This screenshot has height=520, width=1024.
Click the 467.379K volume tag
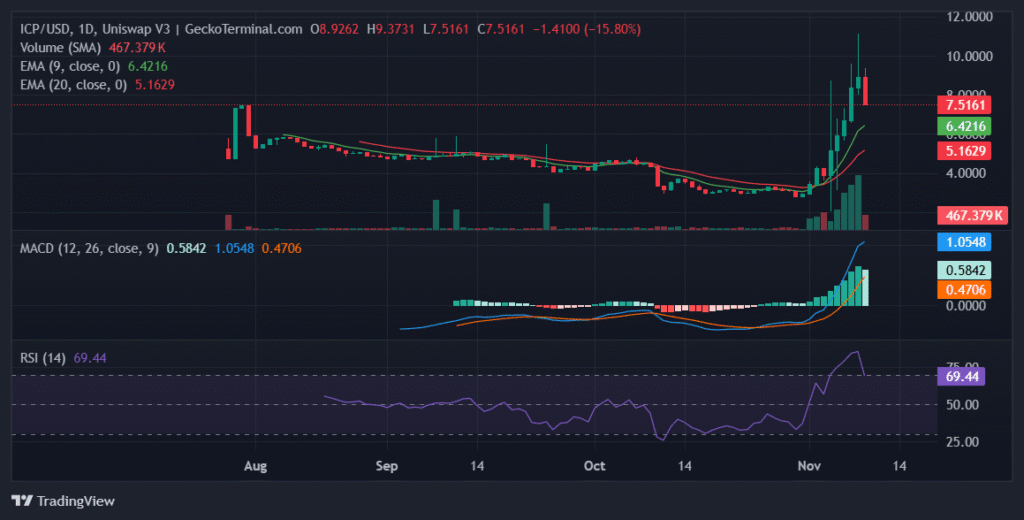972,215
